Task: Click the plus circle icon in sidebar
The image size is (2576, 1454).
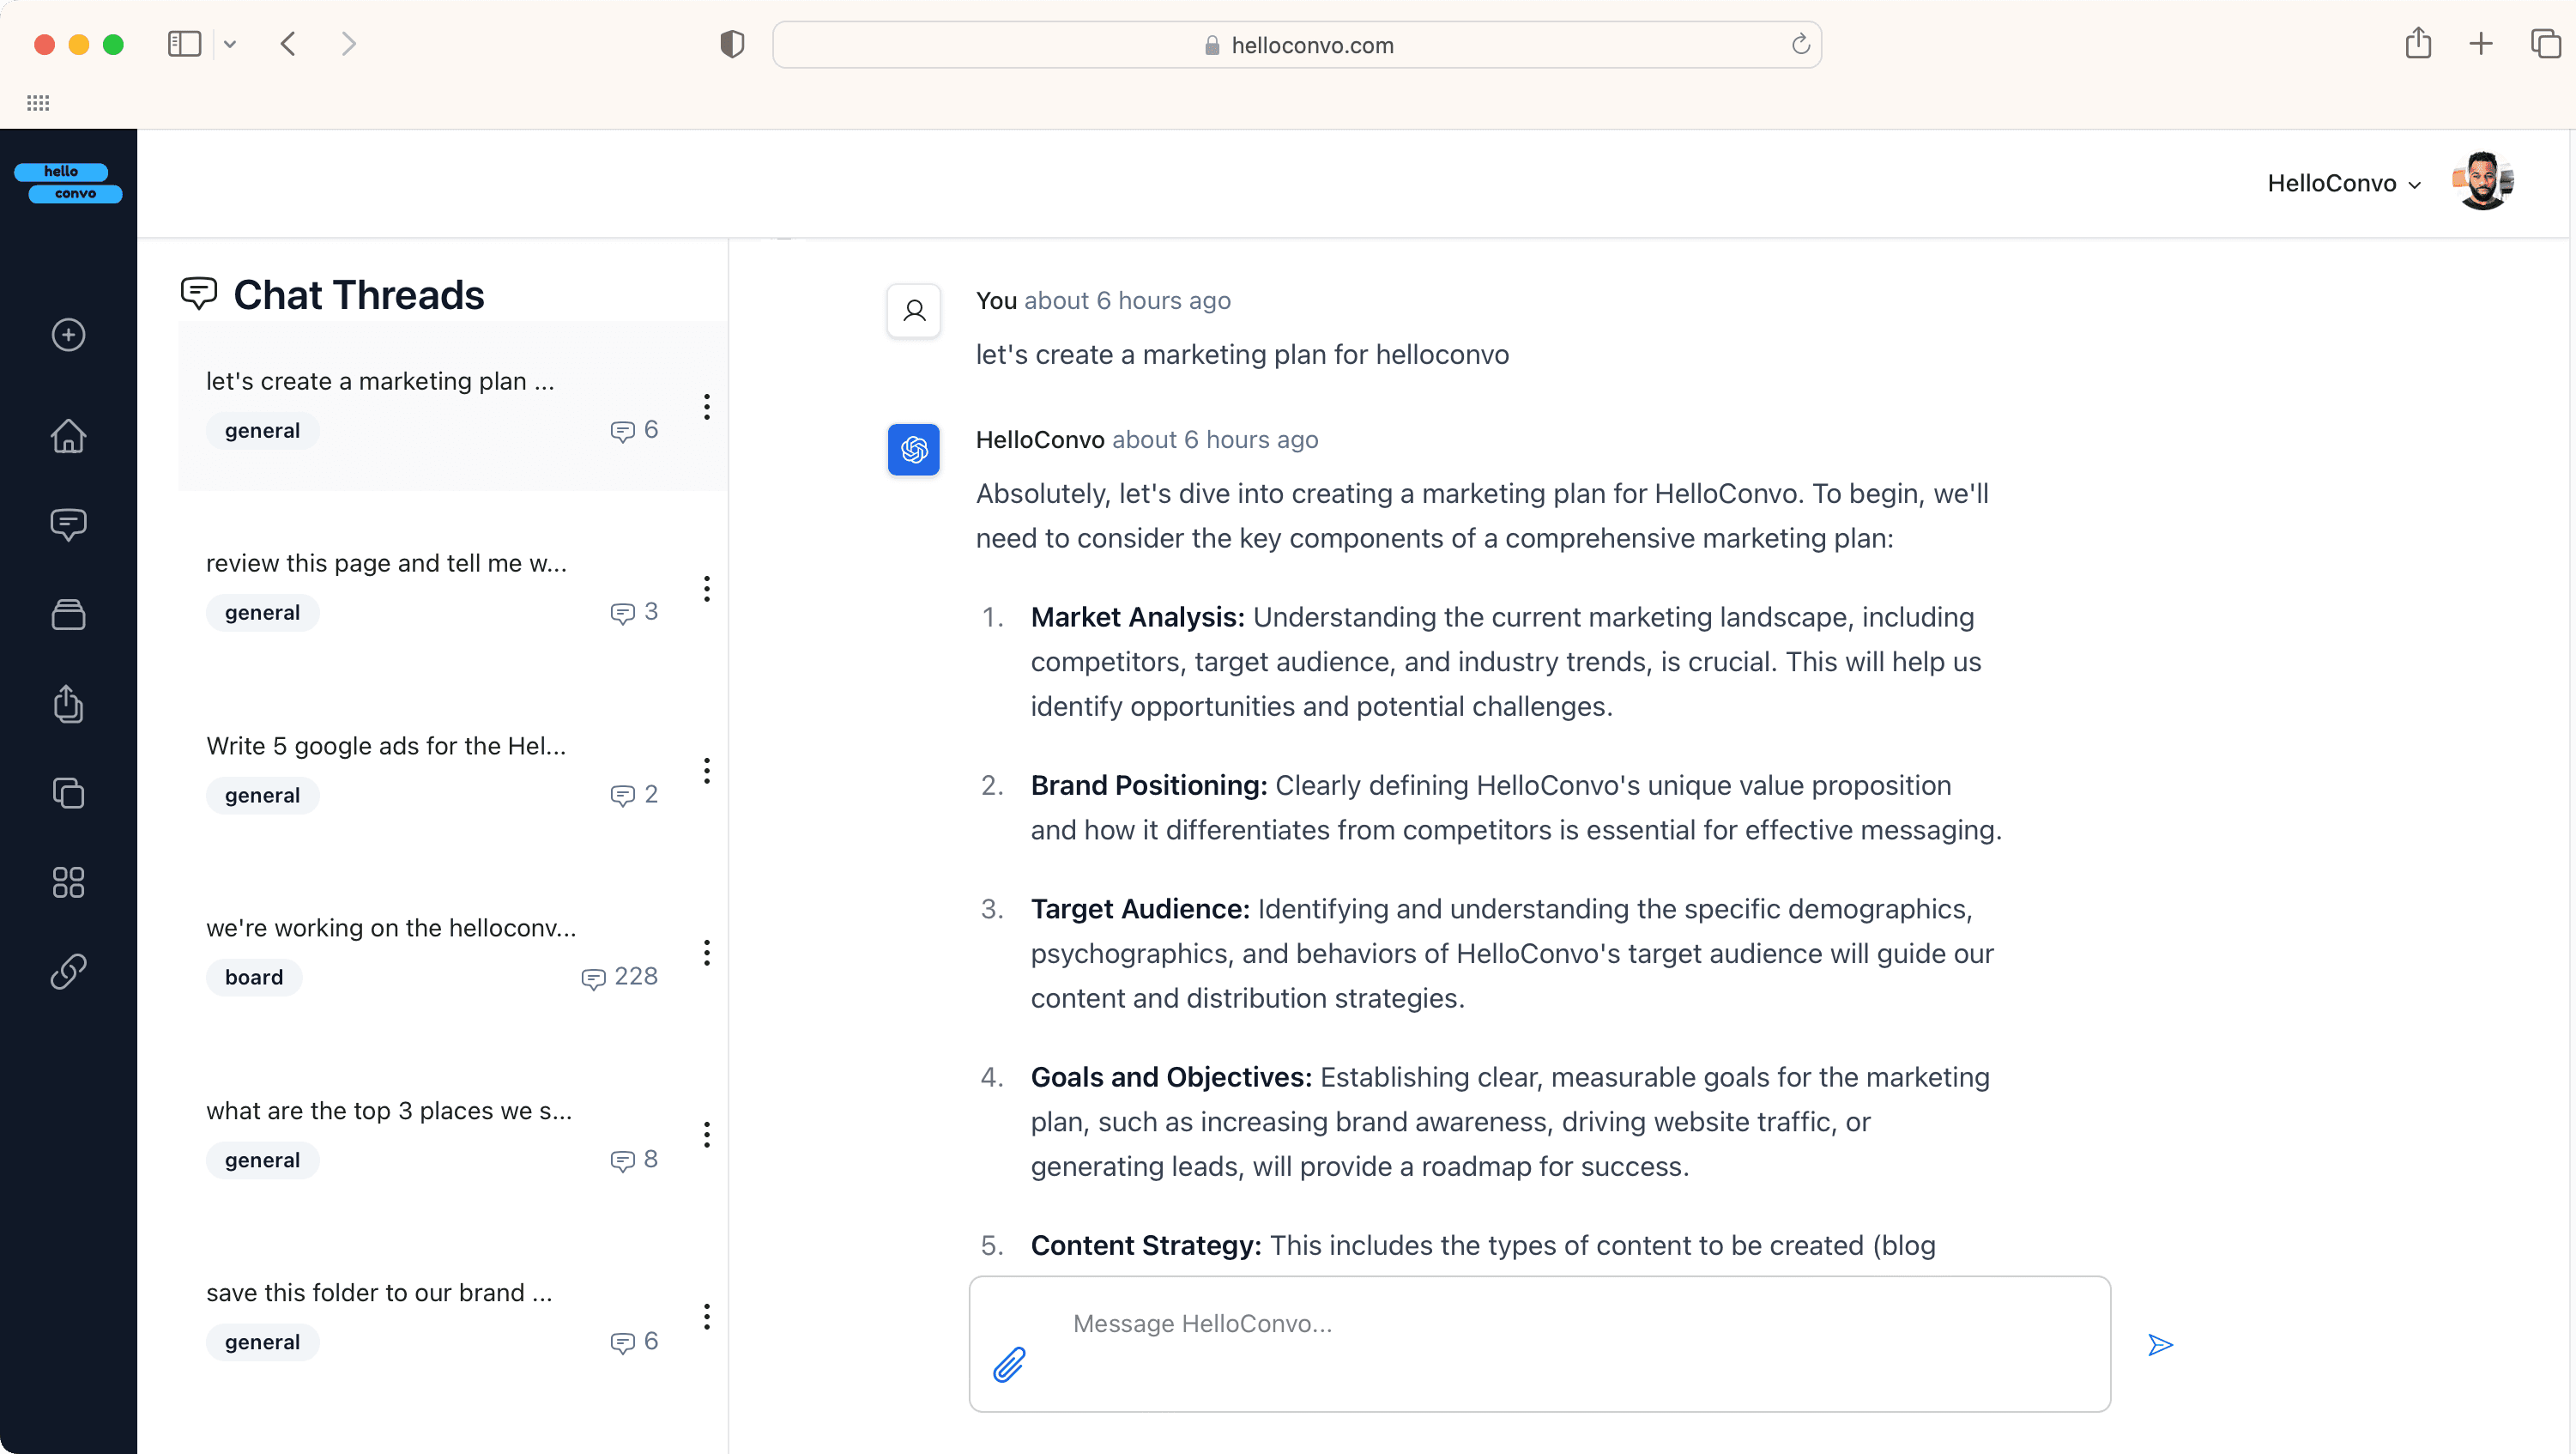Action: (x=68, y=335)
